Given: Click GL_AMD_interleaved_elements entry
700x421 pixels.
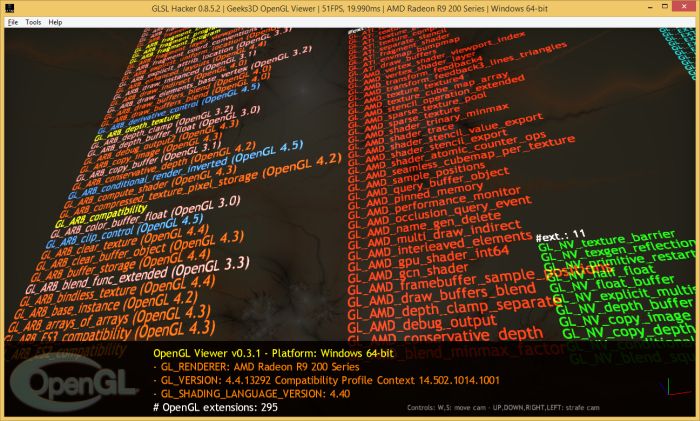Looking at the screenshot, I should coord(440,245).
